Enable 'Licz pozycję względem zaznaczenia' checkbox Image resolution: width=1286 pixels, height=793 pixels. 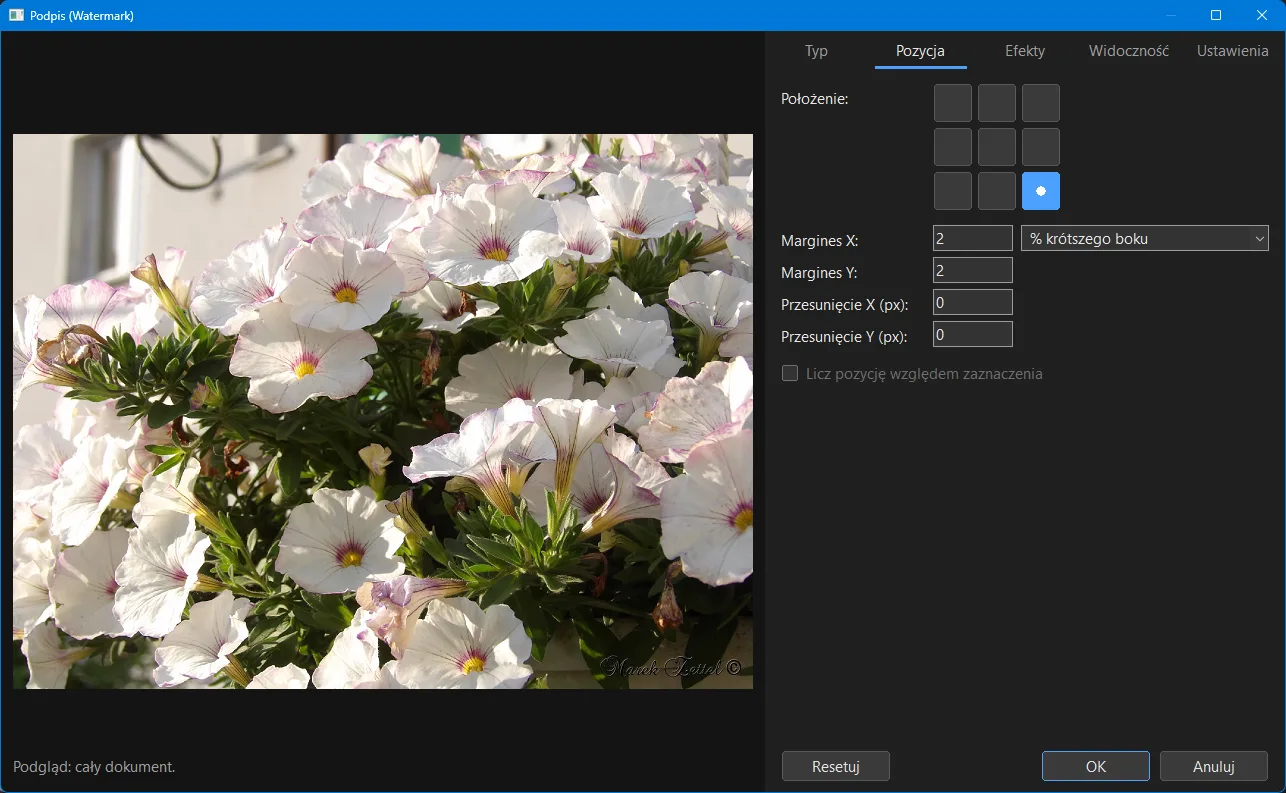(790, 373)
